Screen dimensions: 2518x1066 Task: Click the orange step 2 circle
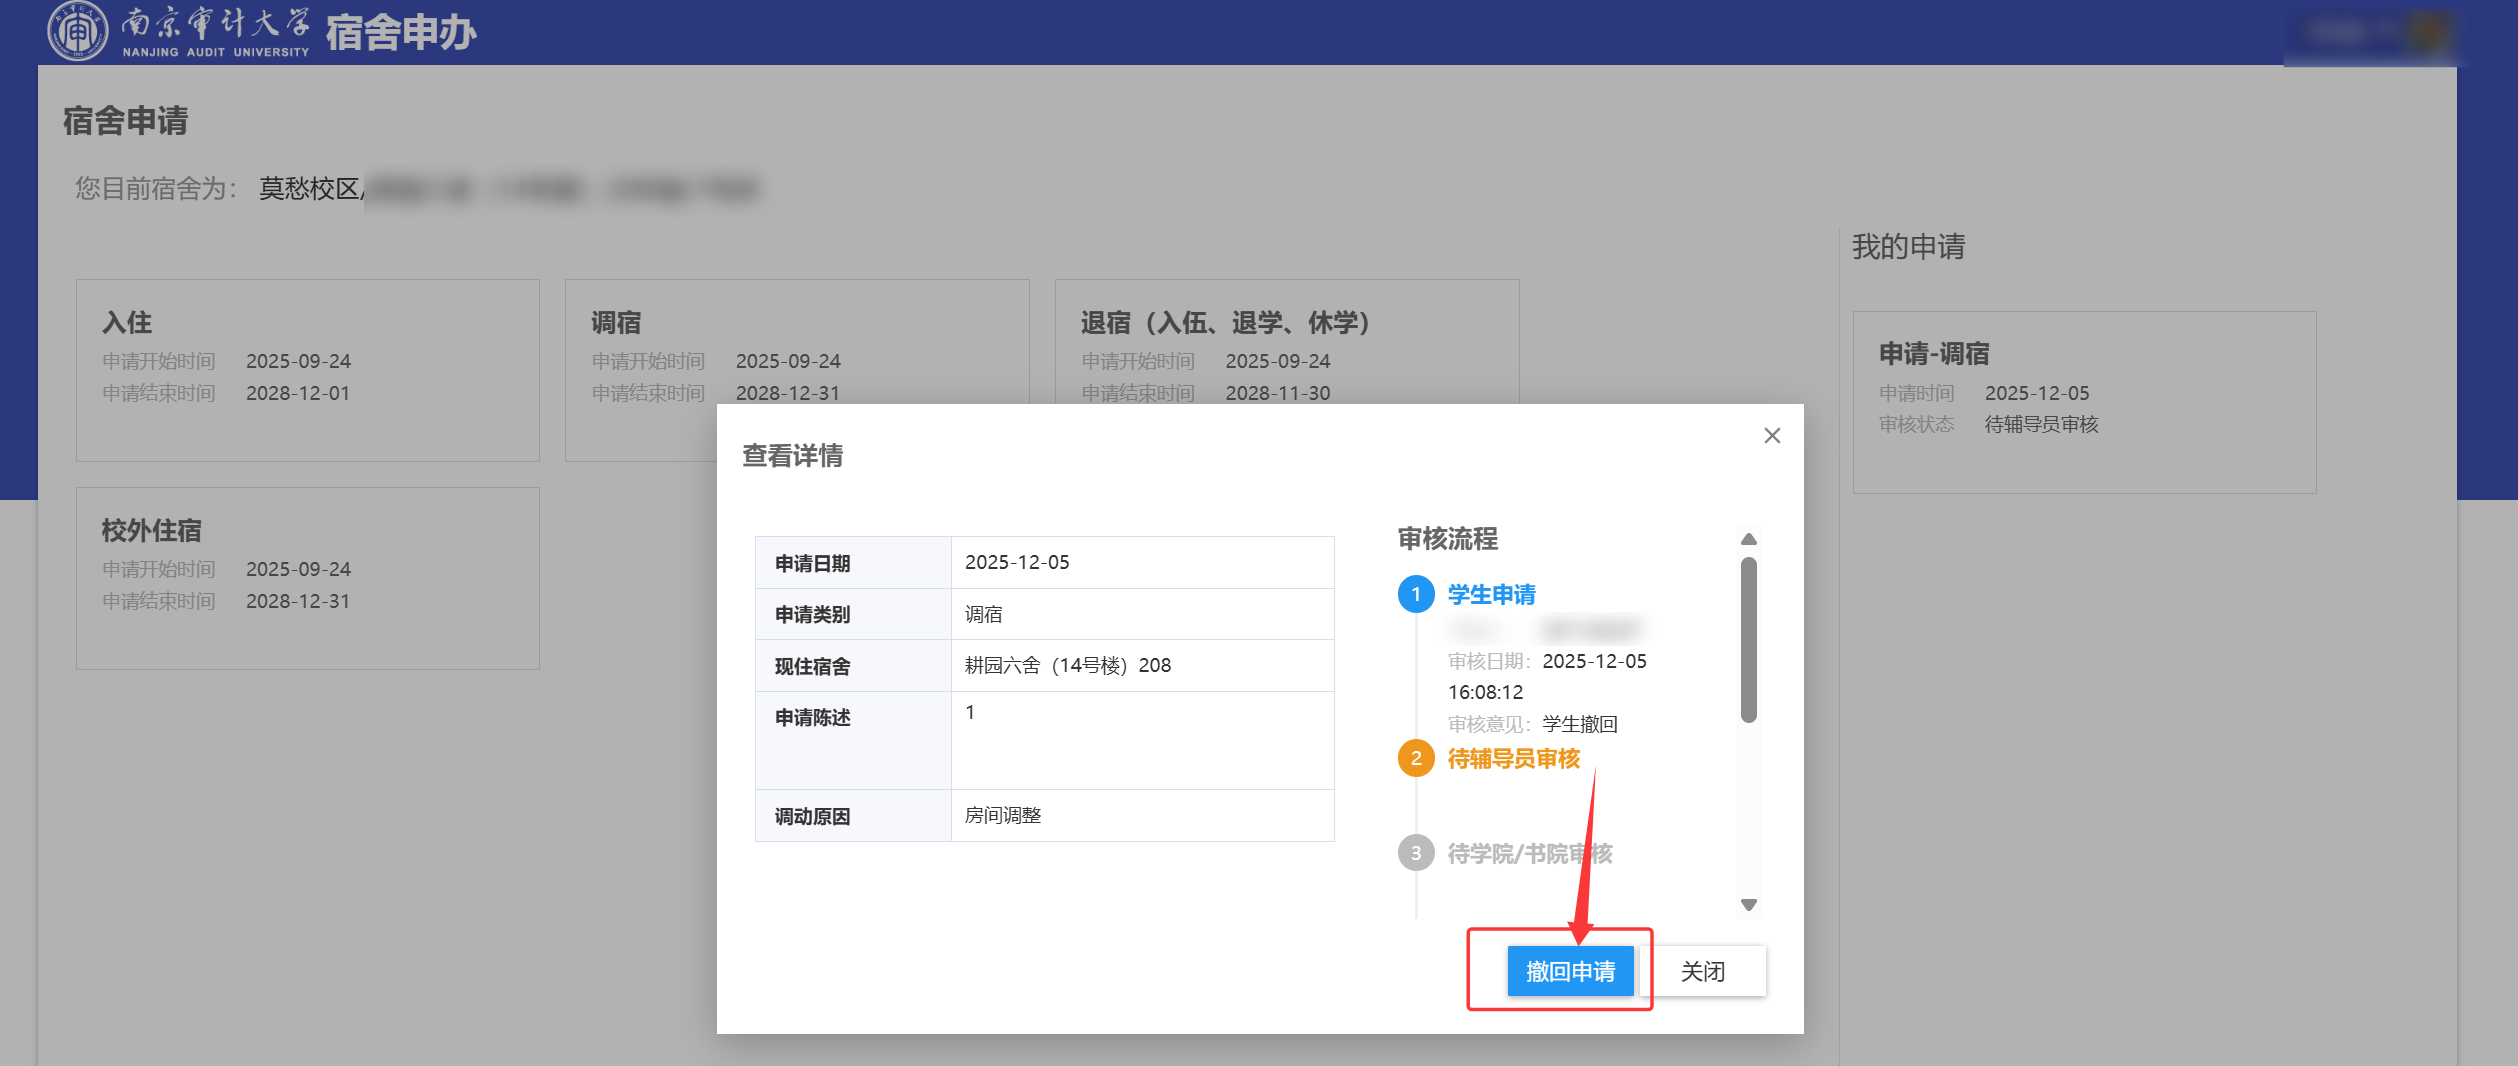click(1415, 759)
